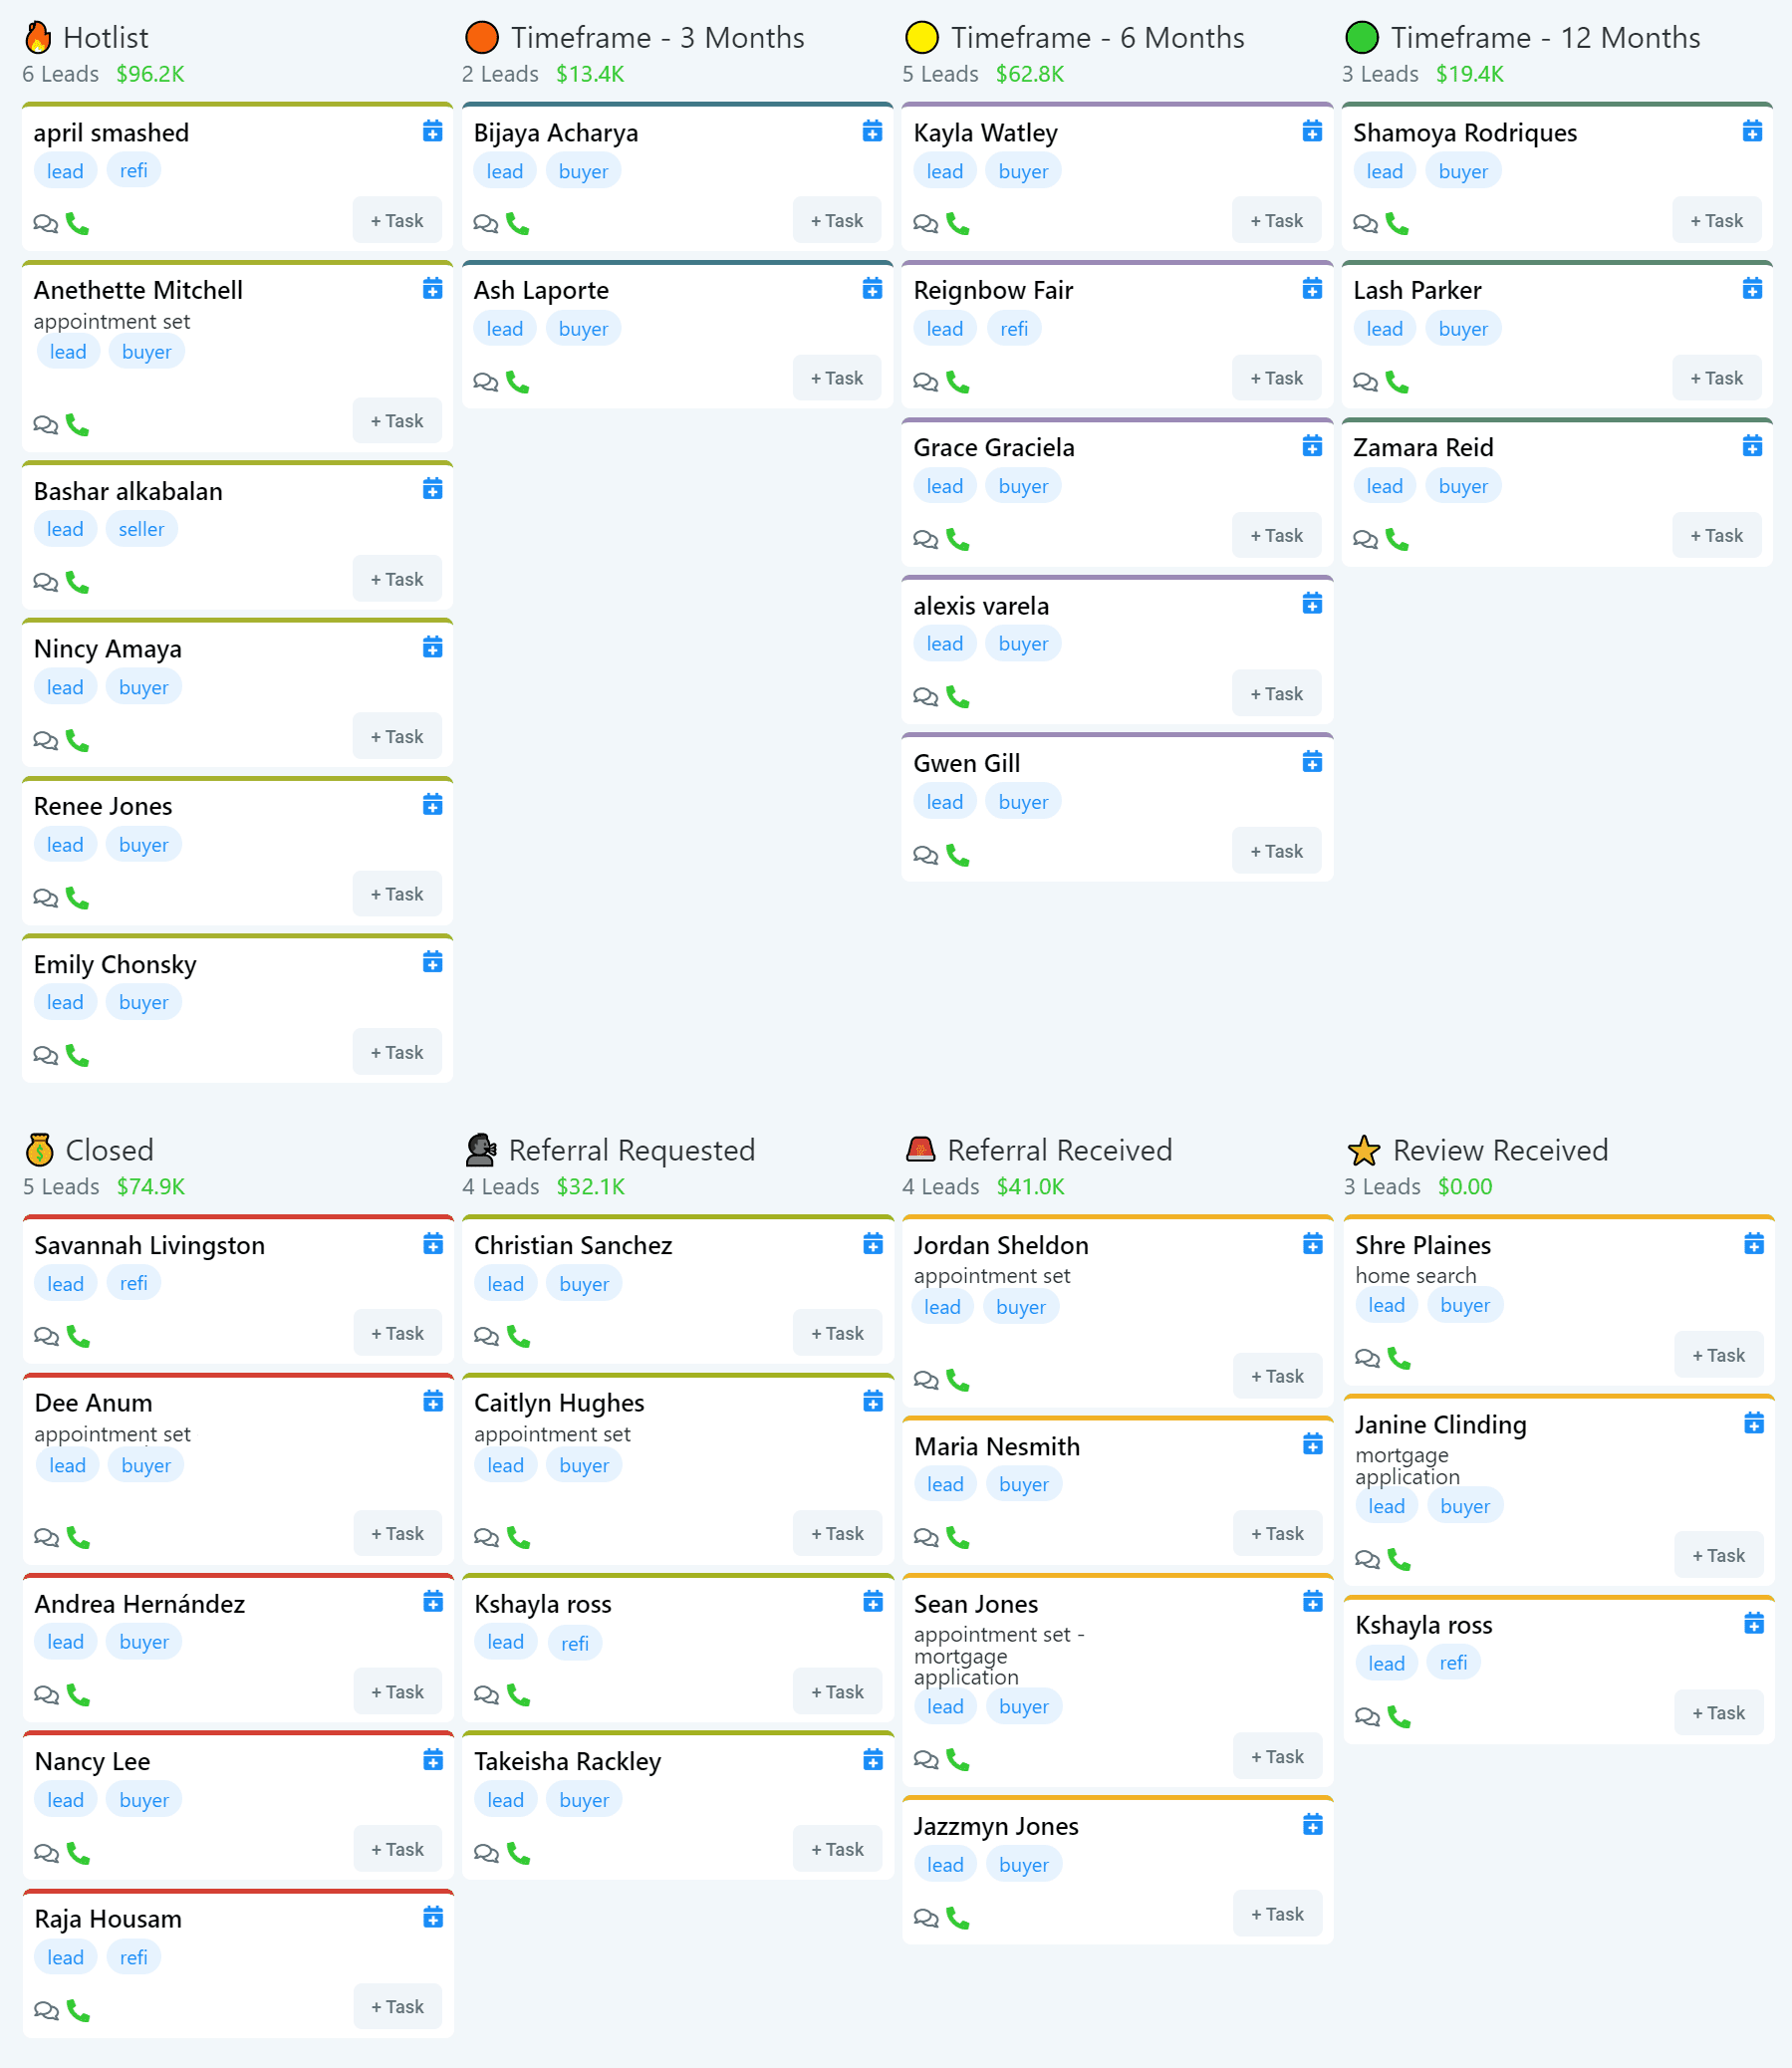Click the calendar icon on april smashed card
The width and height of the screenshot is (1792, 2068).
(432, 131)
